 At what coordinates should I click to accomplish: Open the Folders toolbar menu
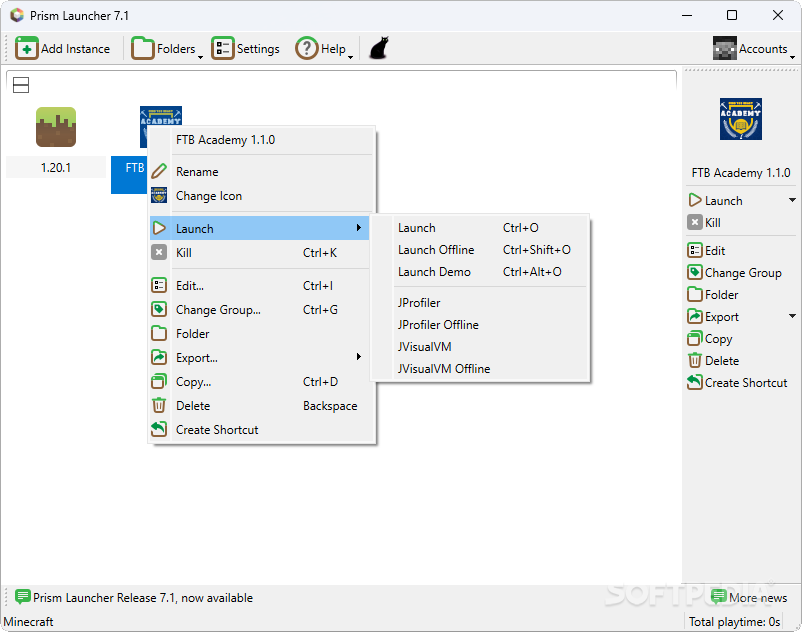pos(167,49)
